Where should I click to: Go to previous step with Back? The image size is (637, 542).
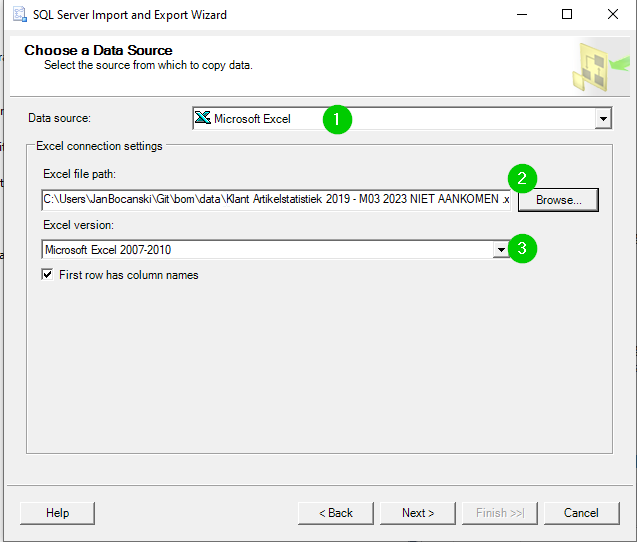tap(336, 513)
